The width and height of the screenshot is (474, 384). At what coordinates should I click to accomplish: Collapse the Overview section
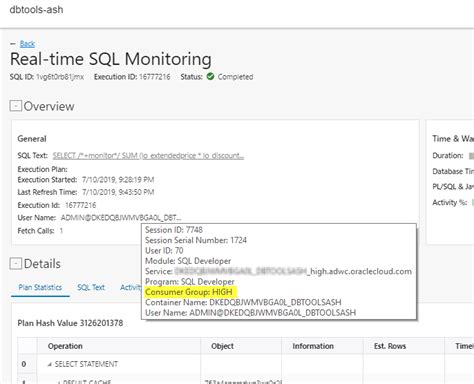[15, 106]
